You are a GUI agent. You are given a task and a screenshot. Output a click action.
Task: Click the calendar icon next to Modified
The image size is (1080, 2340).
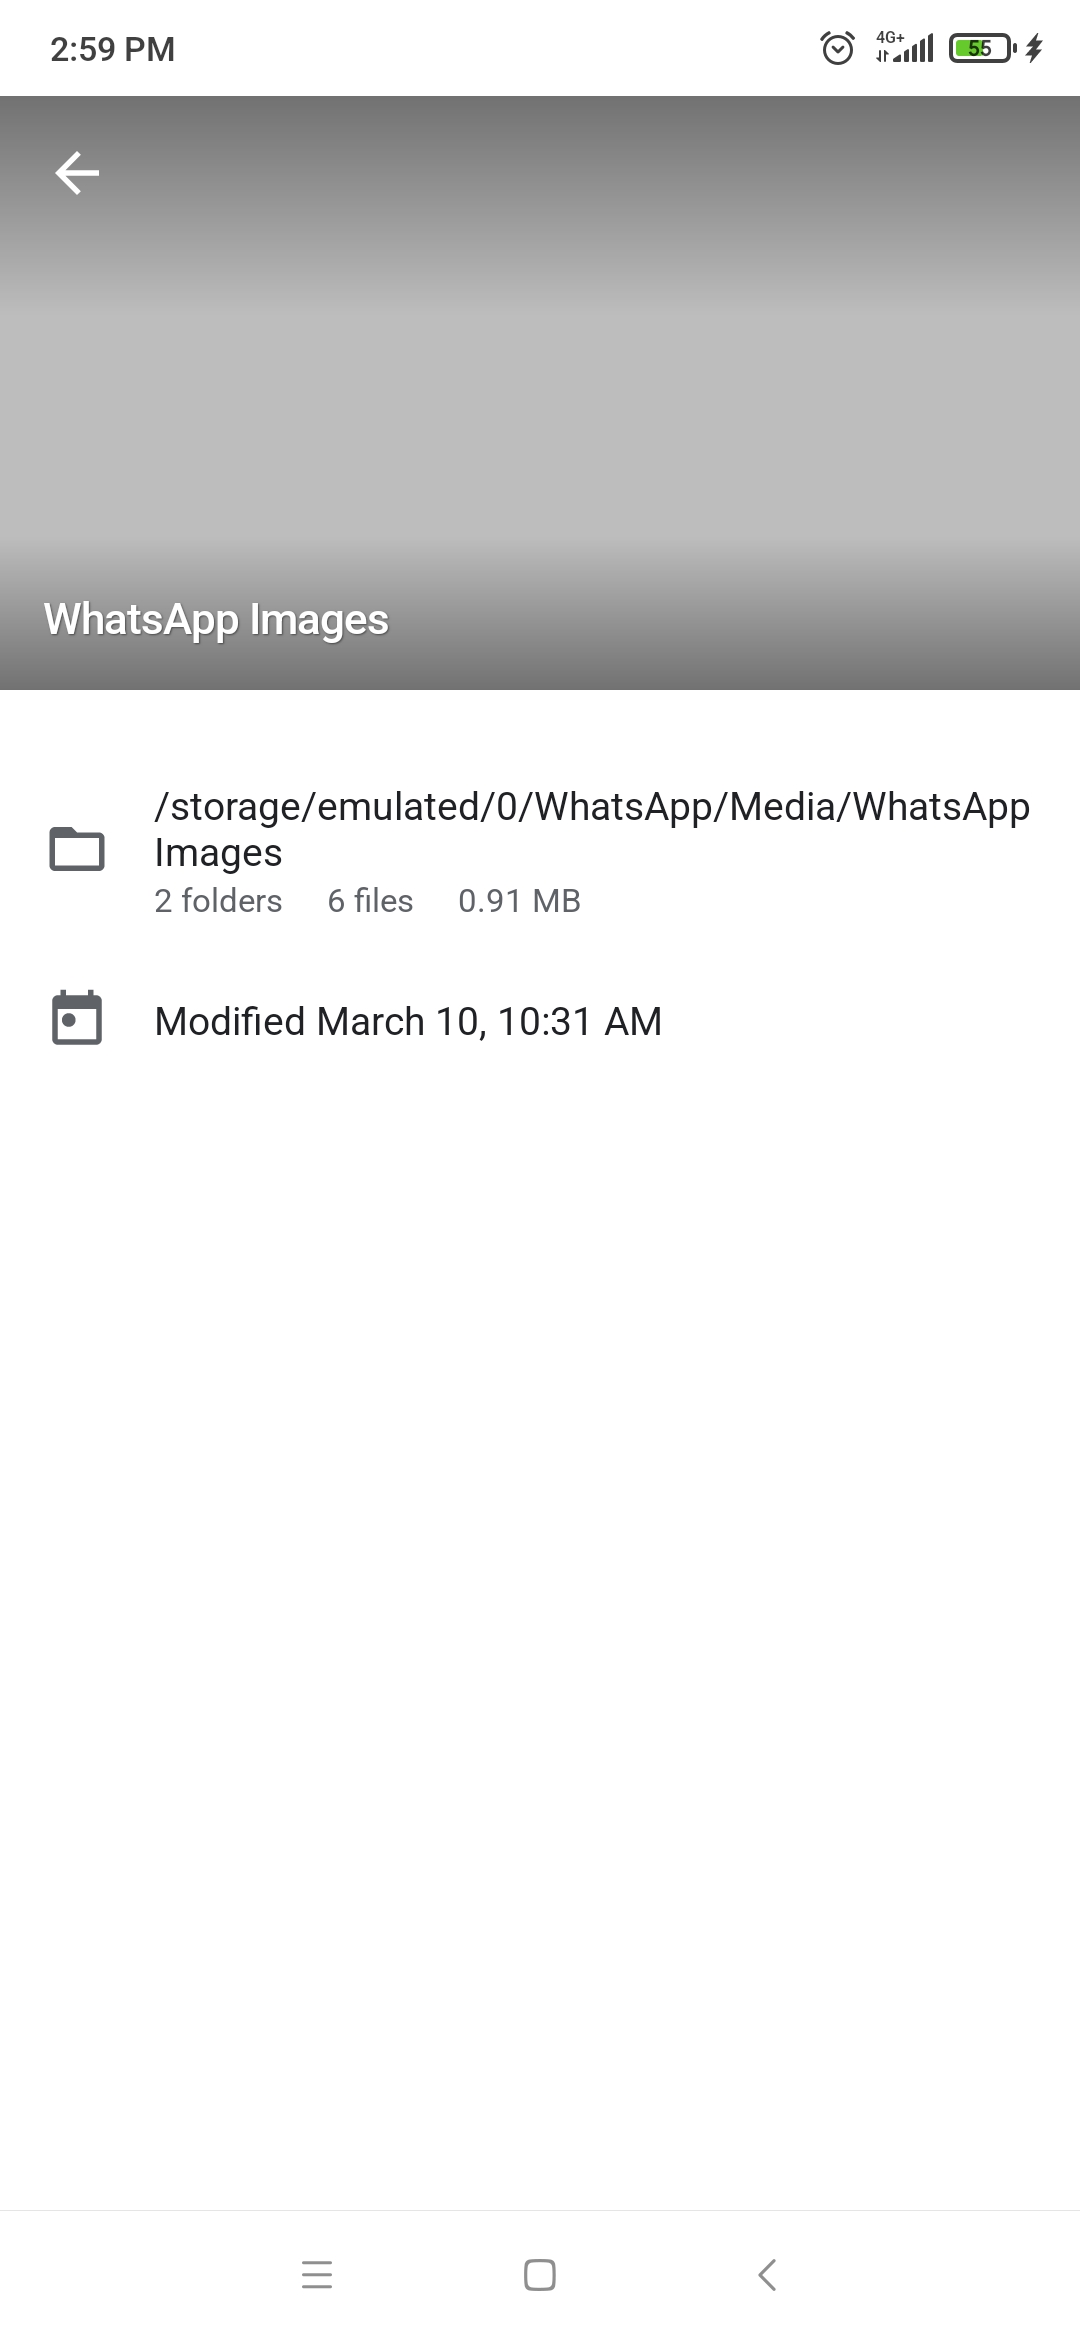(x=77, y=1018)
